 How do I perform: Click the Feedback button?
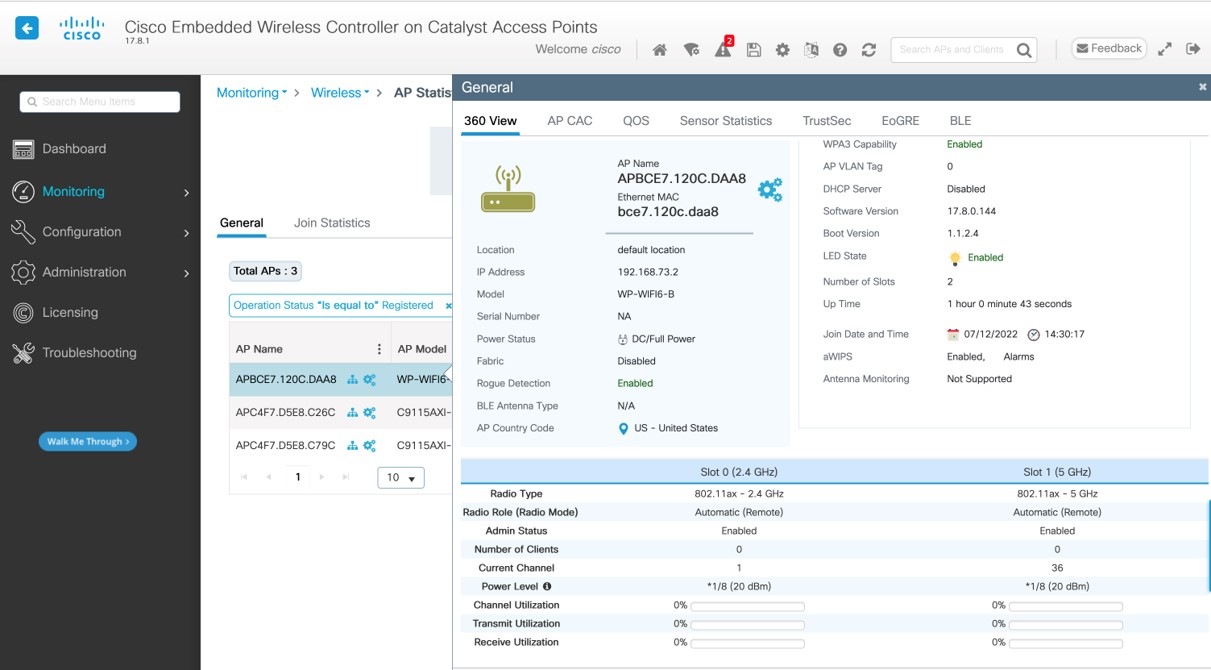(x=1108, y=49)
